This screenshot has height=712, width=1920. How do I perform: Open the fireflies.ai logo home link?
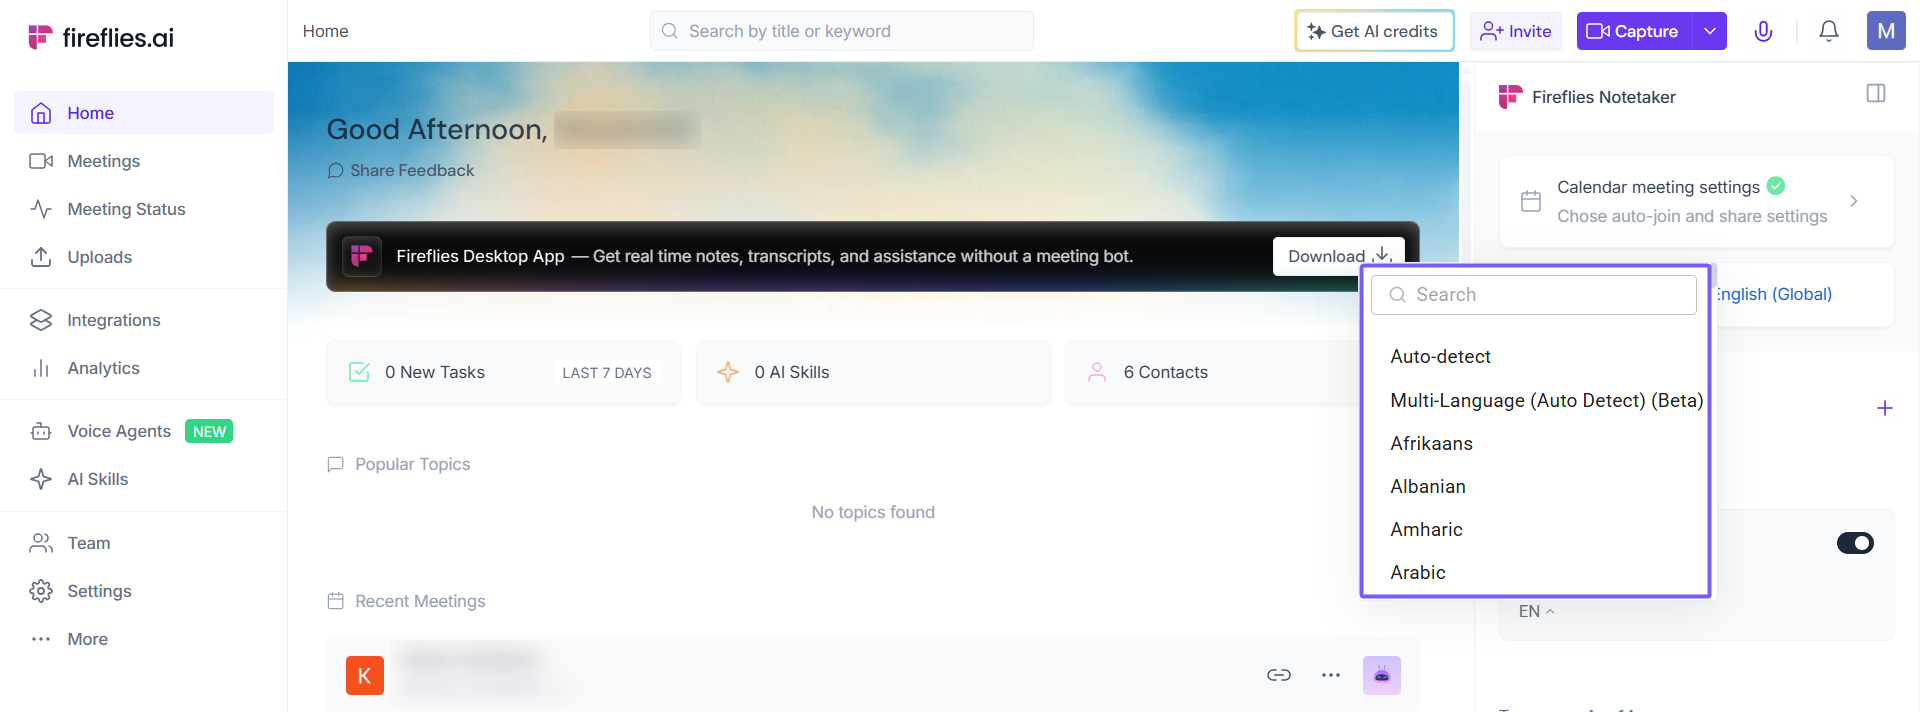(x=101, y=37)
